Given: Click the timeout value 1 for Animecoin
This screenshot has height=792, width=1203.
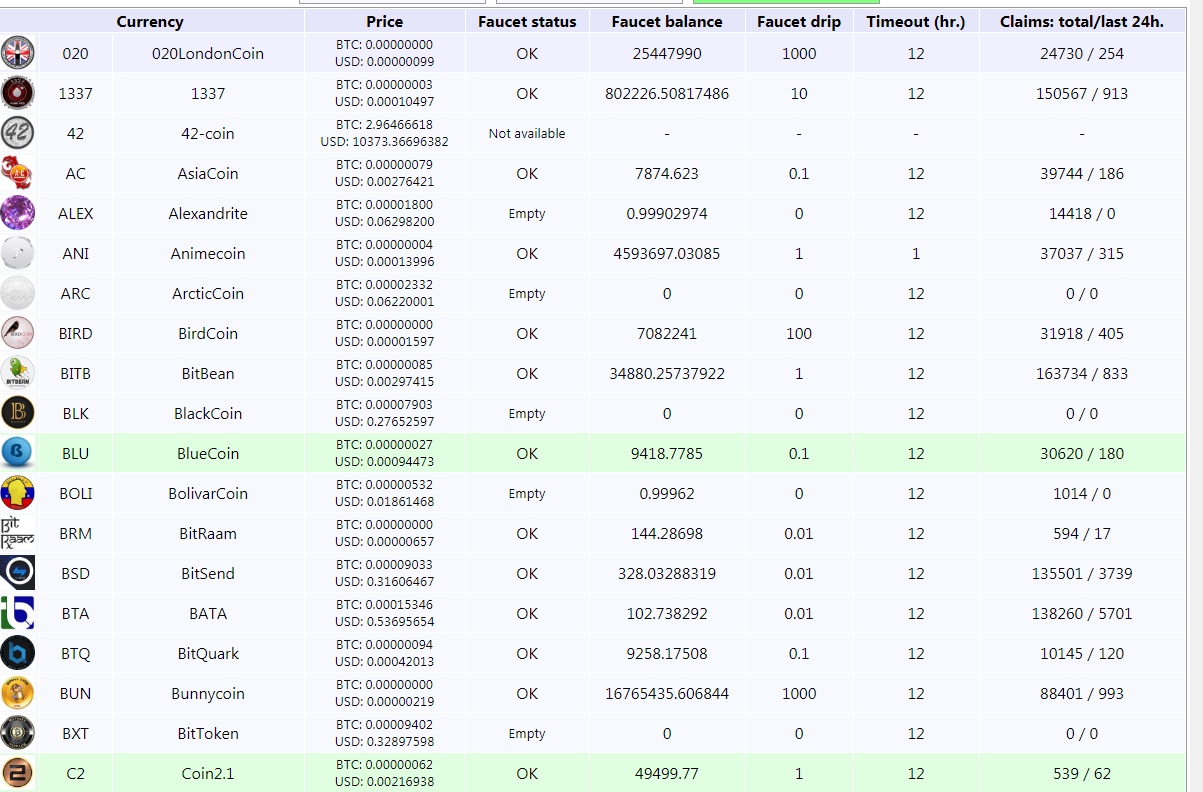Looking at the screenshot, I should click(x=916, y=253).
